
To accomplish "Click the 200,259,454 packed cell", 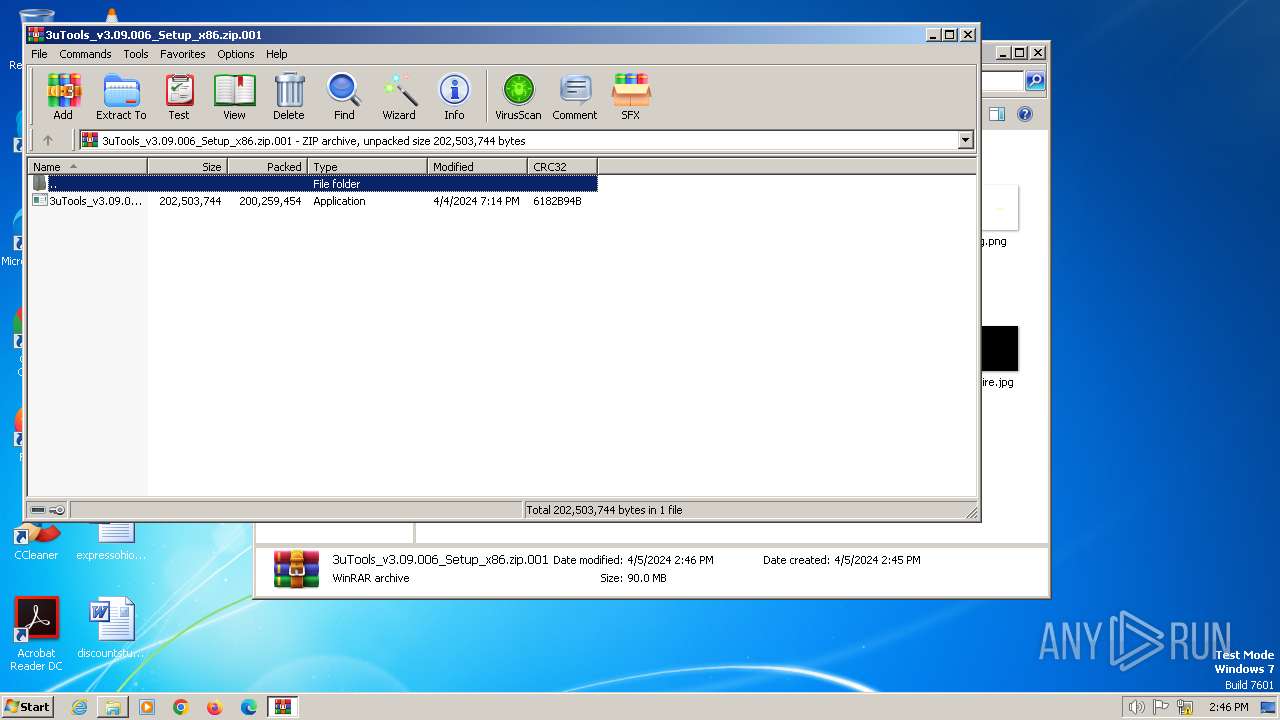I will point(270,201).
